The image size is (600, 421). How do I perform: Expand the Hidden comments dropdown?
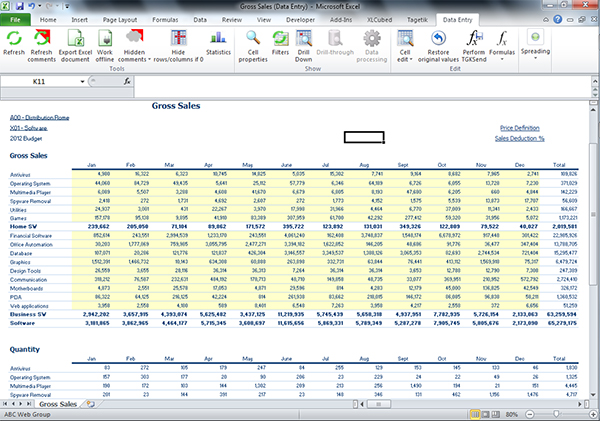[149, 60]
